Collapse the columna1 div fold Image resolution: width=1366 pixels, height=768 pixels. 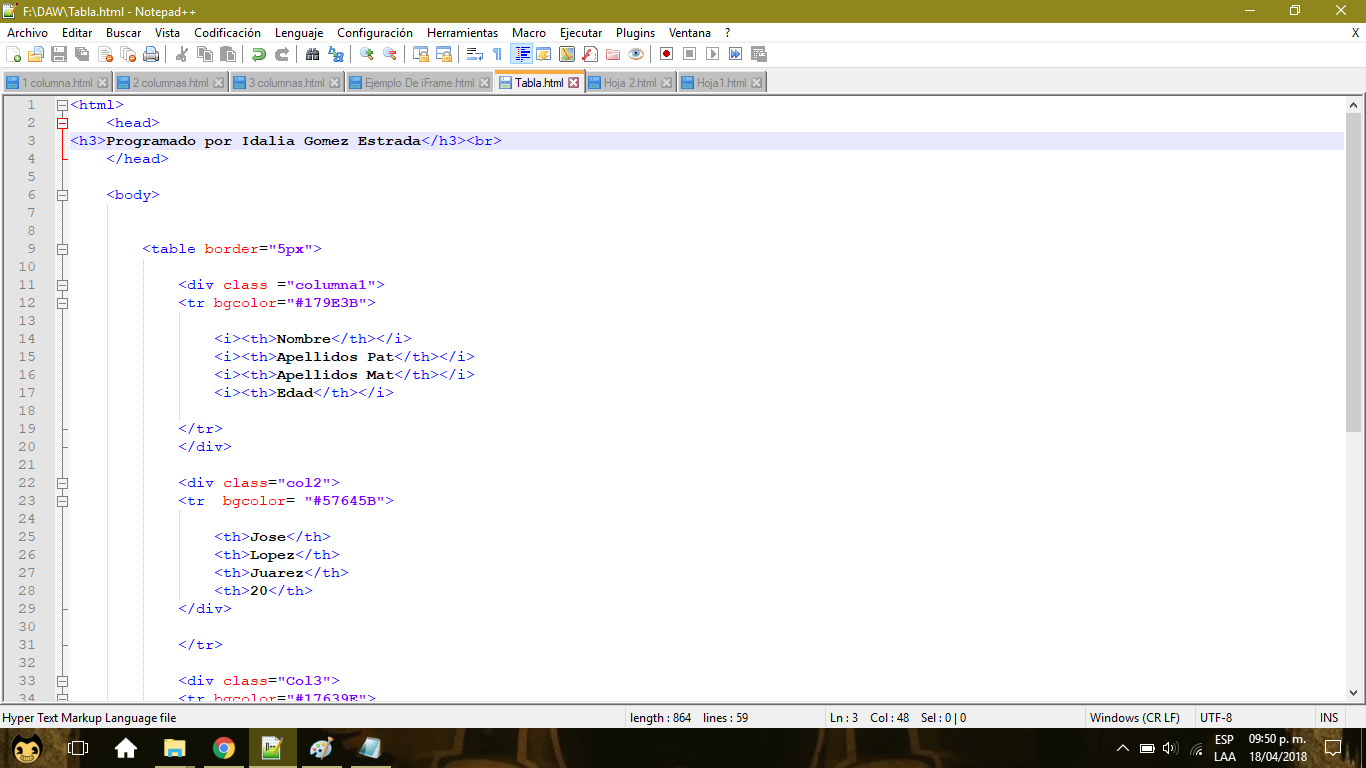[x=63, y=285]
